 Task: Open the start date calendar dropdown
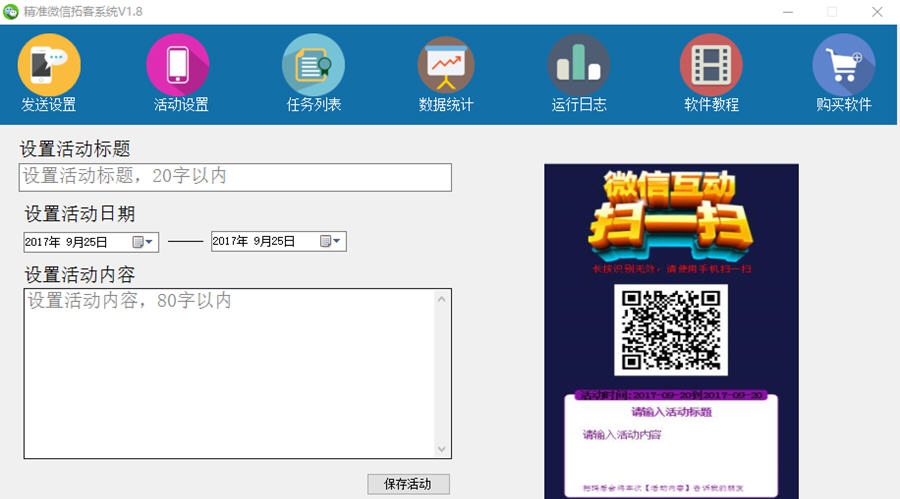[143, 242]
